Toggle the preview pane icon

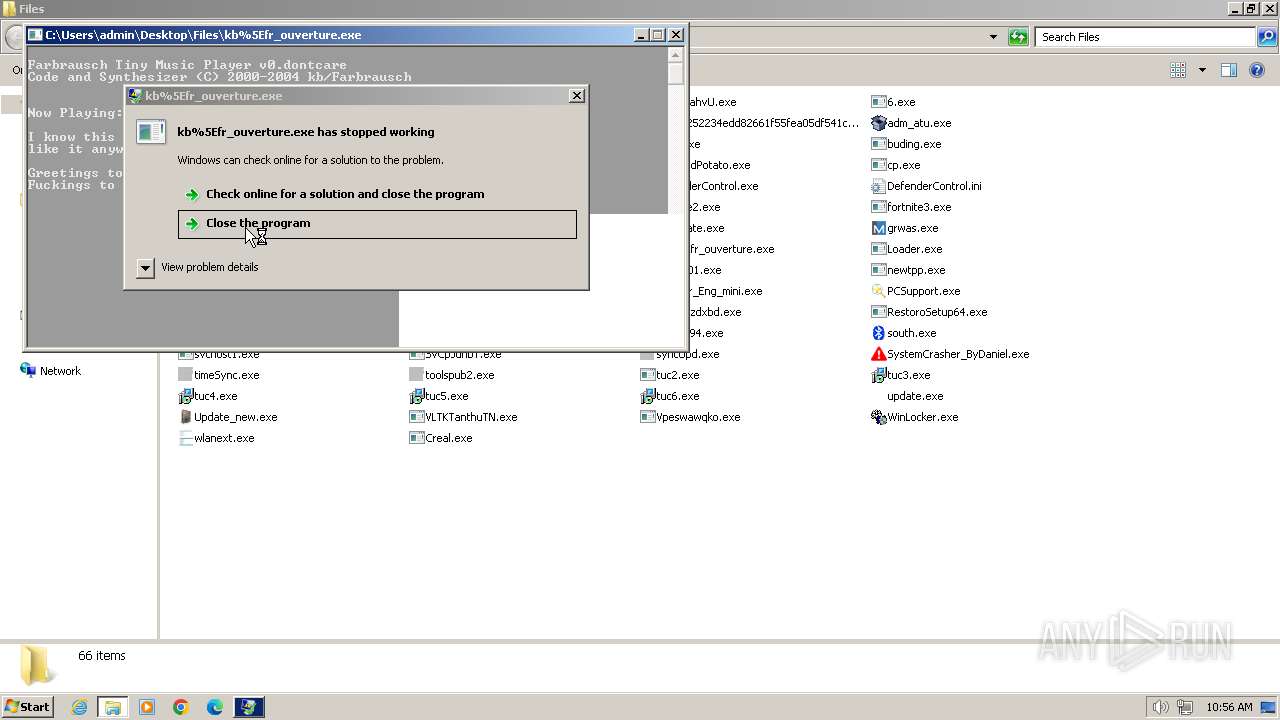[x=1229, y=70]
